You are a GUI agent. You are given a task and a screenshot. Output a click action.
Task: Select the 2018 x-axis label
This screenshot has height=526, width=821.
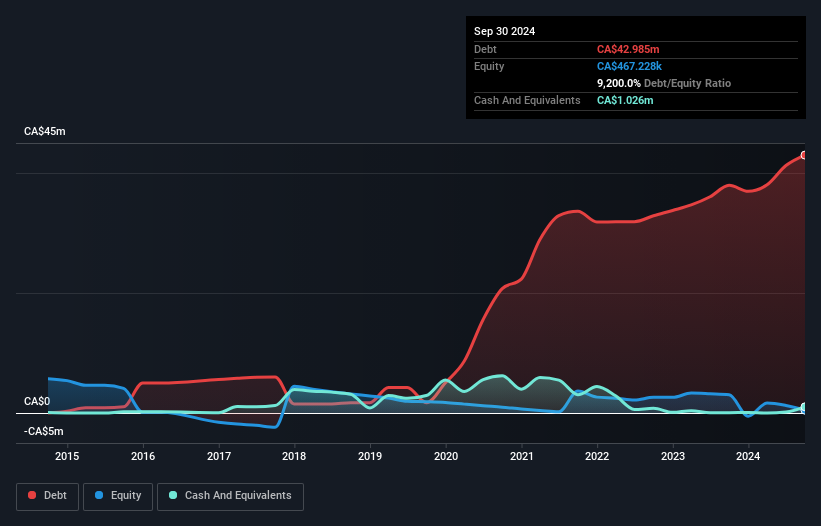(x=294, y=456)
